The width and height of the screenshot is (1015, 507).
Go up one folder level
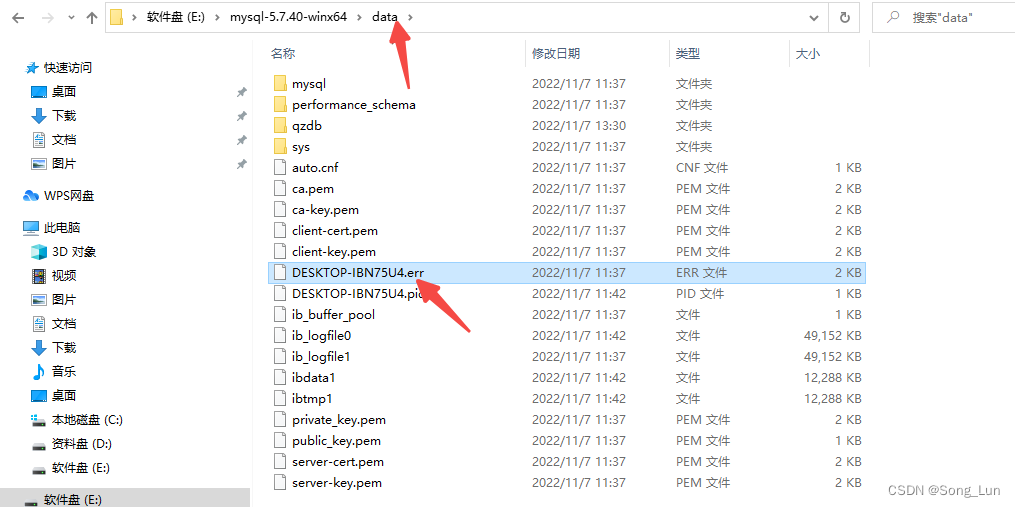[91, 18]
